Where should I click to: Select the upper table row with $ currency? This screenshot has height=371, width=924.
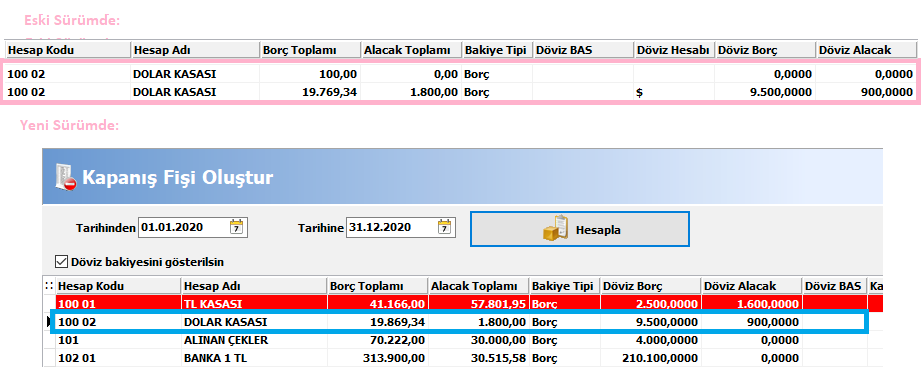pyautogui.click(x=461, y=92)
